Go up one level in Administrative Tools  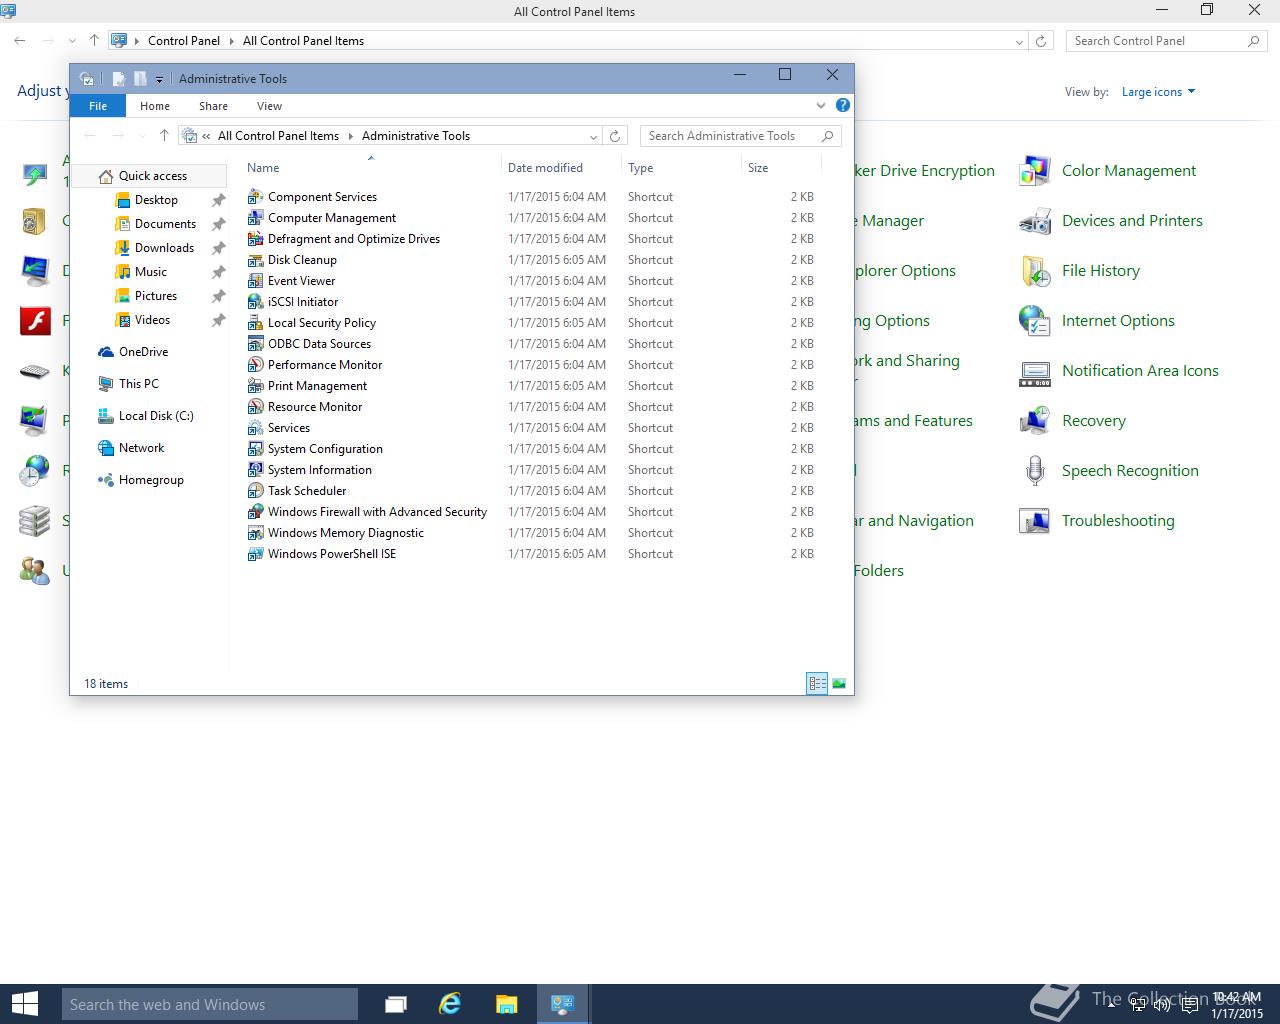(x=164, y=136)
